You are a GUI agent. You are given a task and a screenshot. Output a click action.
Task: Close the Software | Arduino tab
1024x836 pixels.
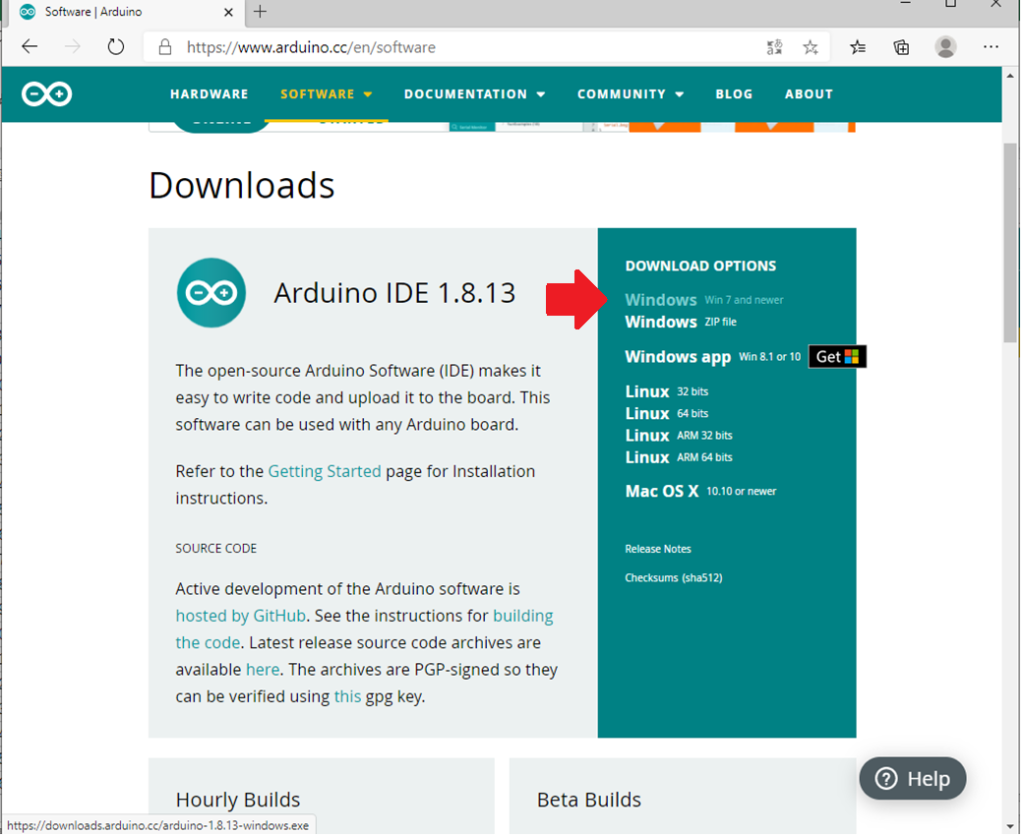pos(229,12)
